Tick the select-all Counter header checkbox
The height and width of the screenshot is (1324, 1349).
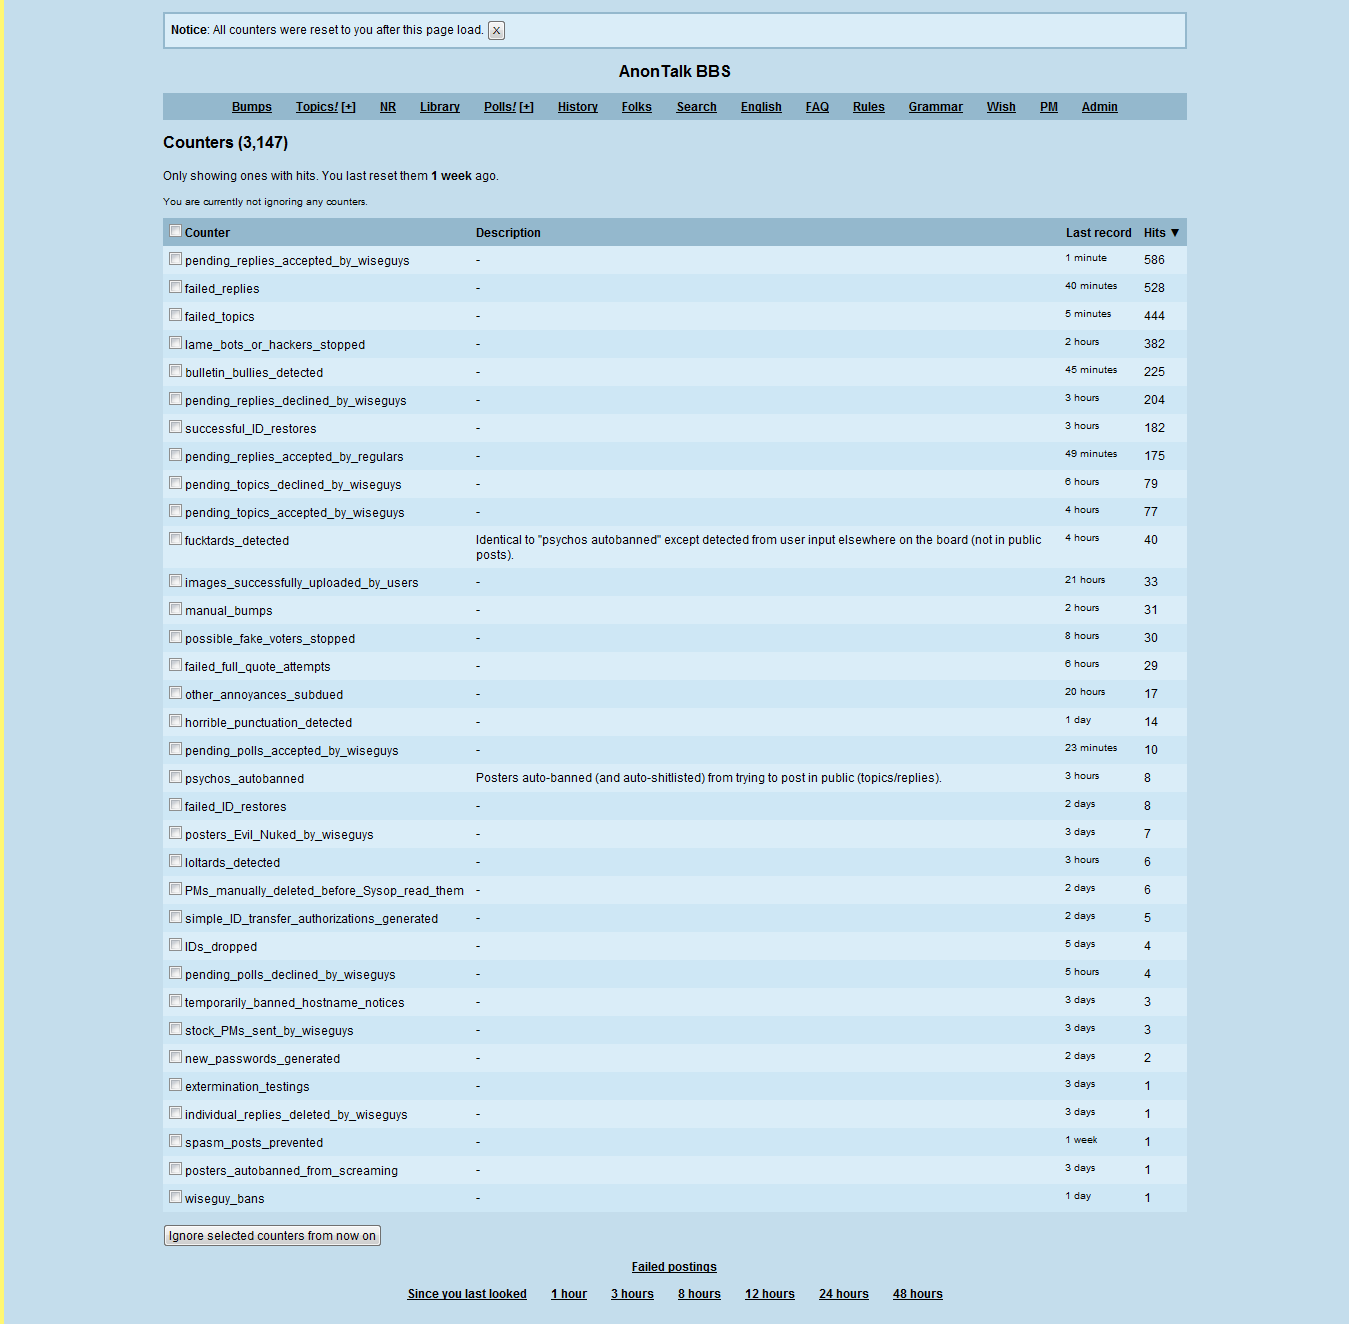pos(176,231)
